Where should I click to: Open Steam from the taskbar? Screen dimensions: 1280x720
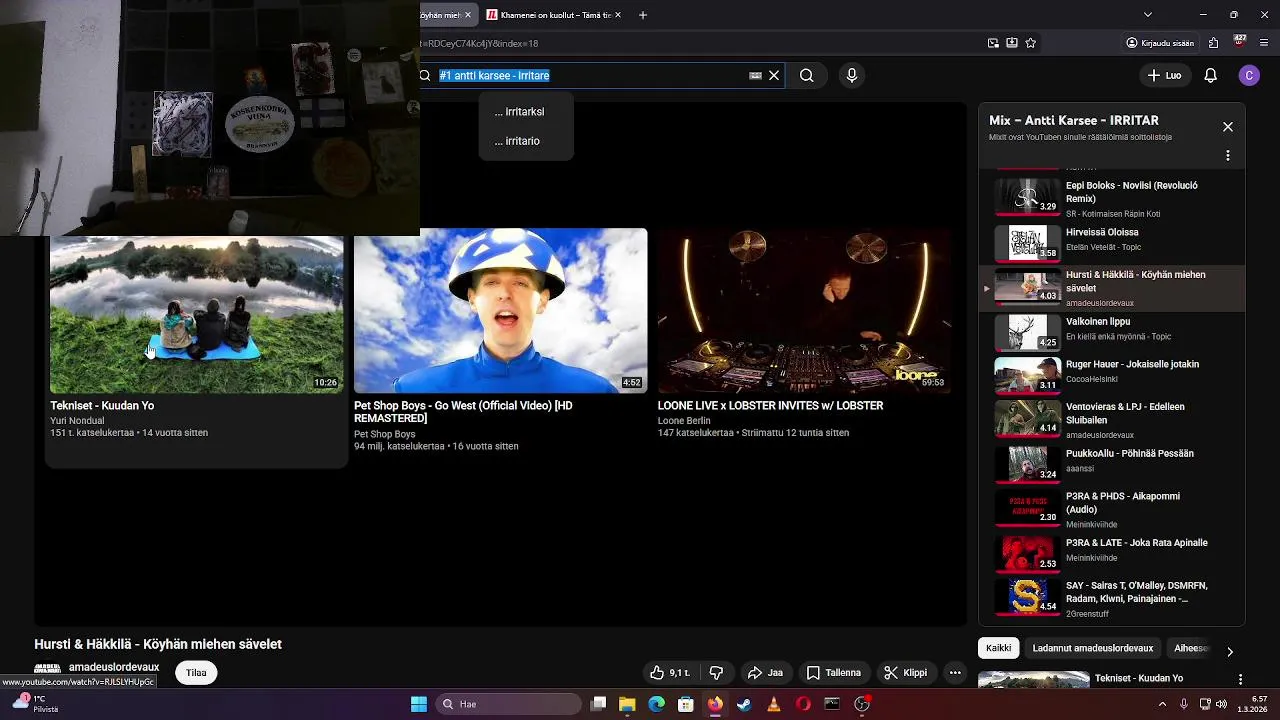click(744, 704)
